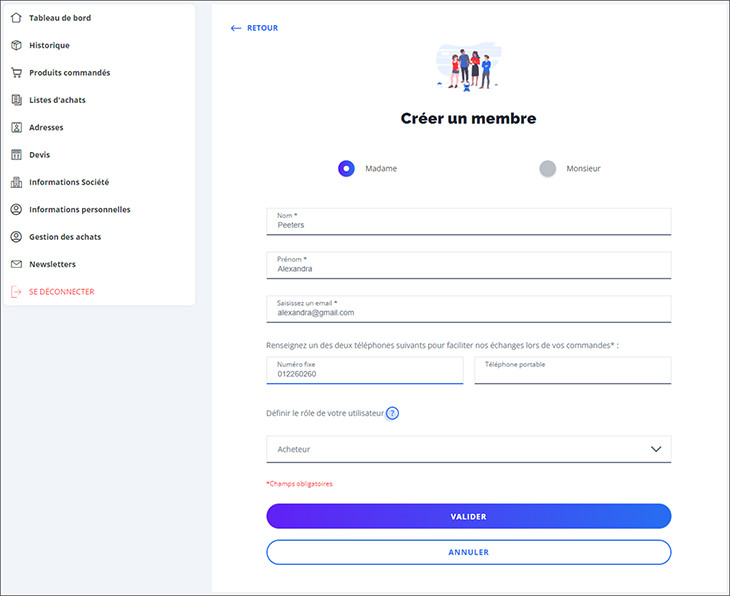Click the chevron arrow of the role dropdown
Viewport: 730px width, 596px height.
656,449
